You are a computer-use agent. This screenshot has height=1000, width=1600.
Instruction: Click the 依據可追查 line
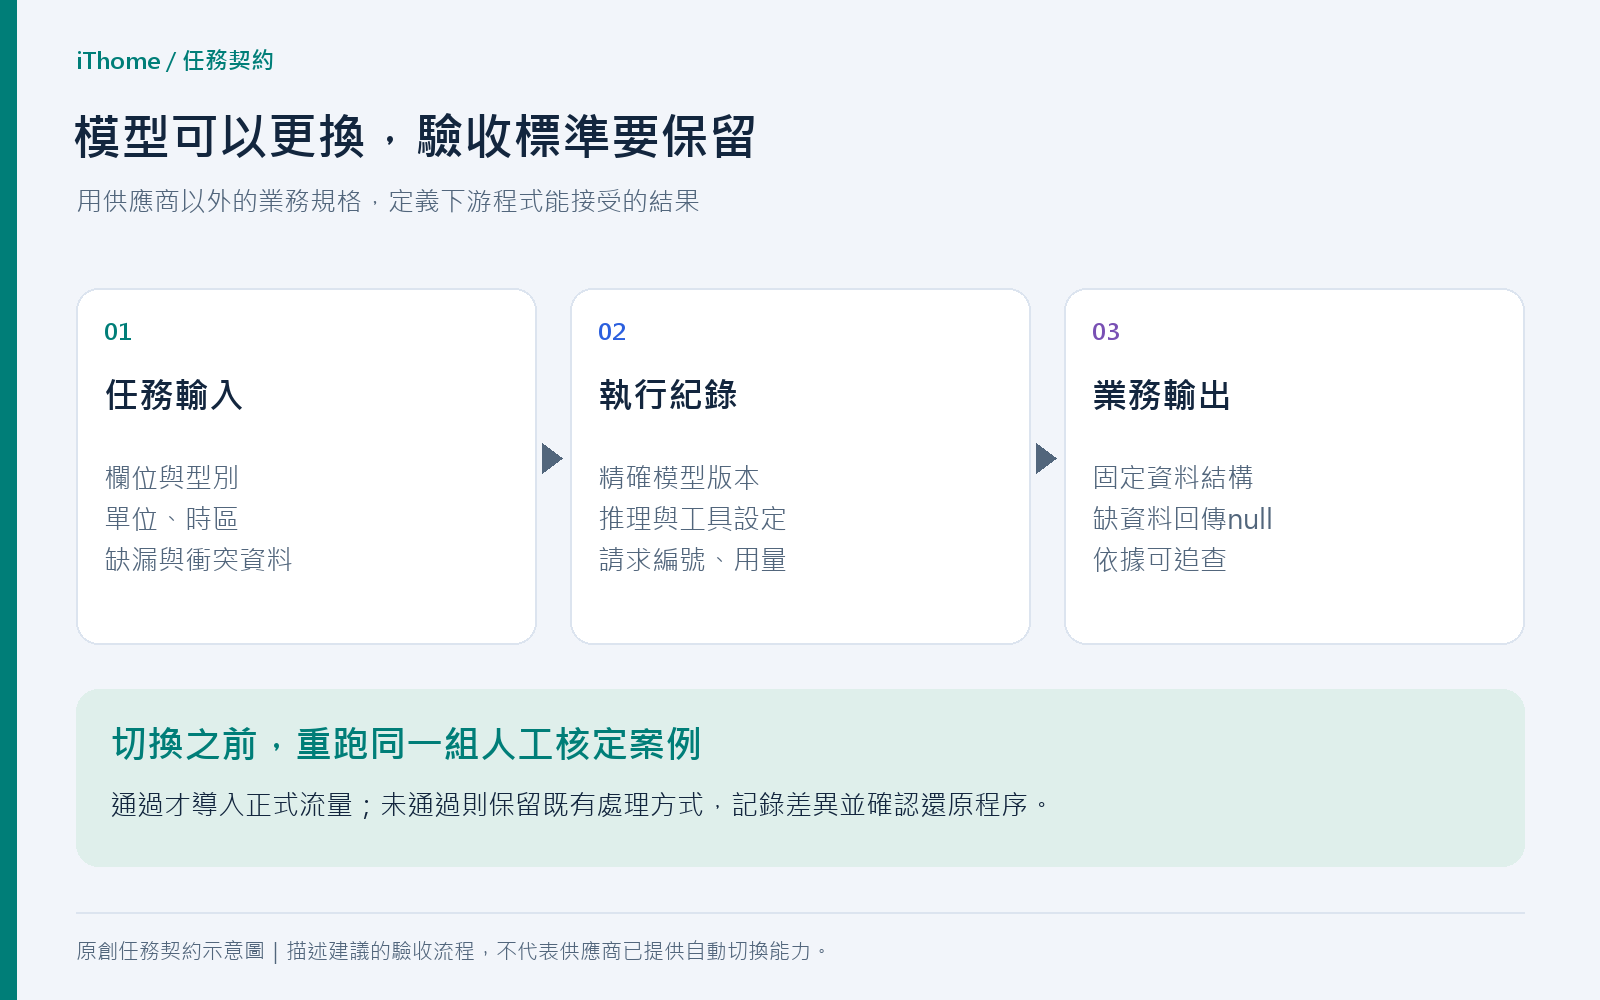pyautogui.click(x=1160, y=560)
